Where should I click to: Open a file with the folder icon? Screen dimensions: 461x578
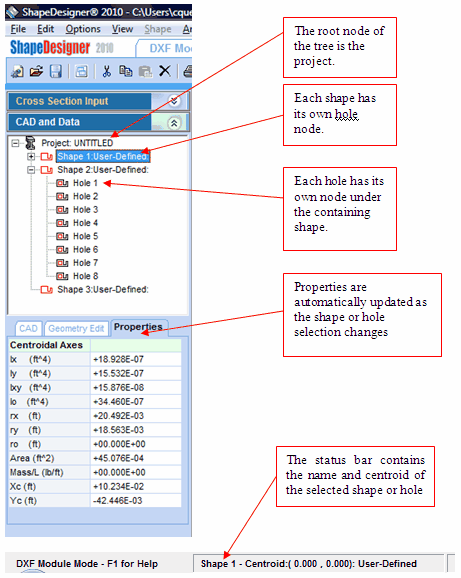click(36, 71)
